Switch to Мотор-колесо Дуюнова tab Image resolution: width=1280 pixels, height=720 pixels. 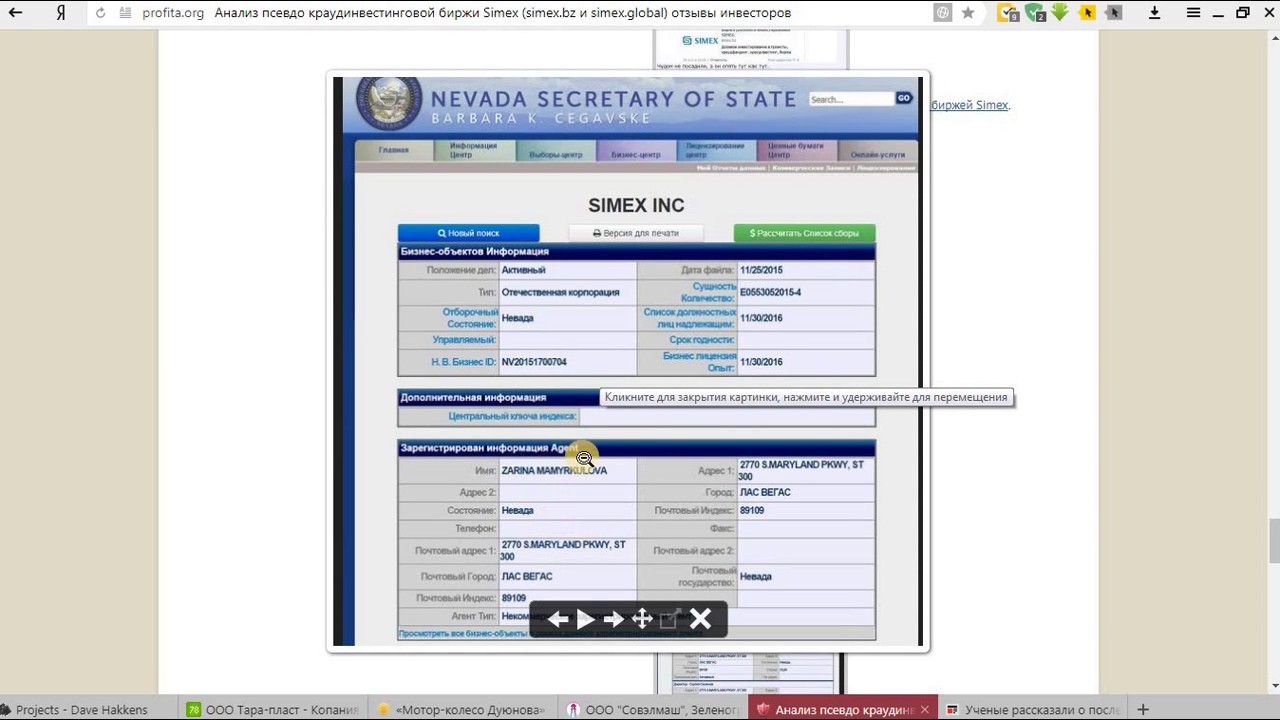462,709
